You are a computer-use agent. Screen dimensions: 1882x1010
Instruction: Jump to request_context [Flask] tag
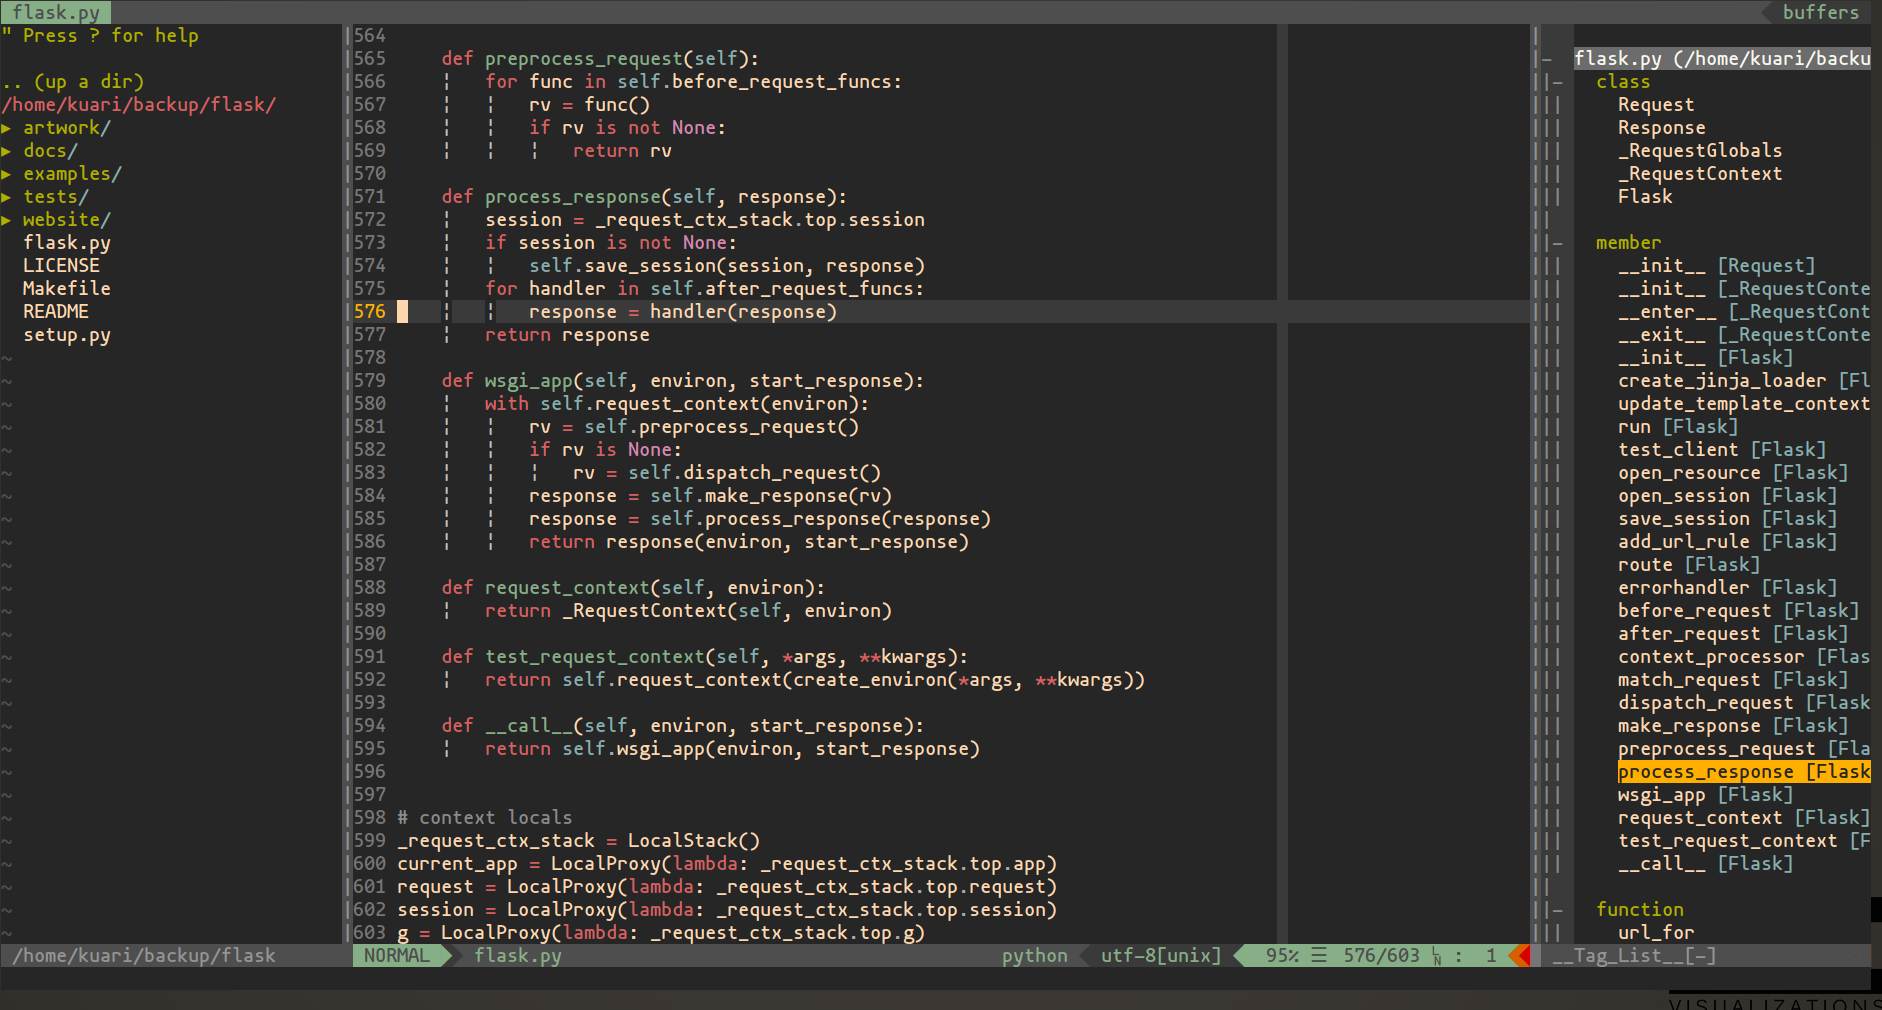1744,818
